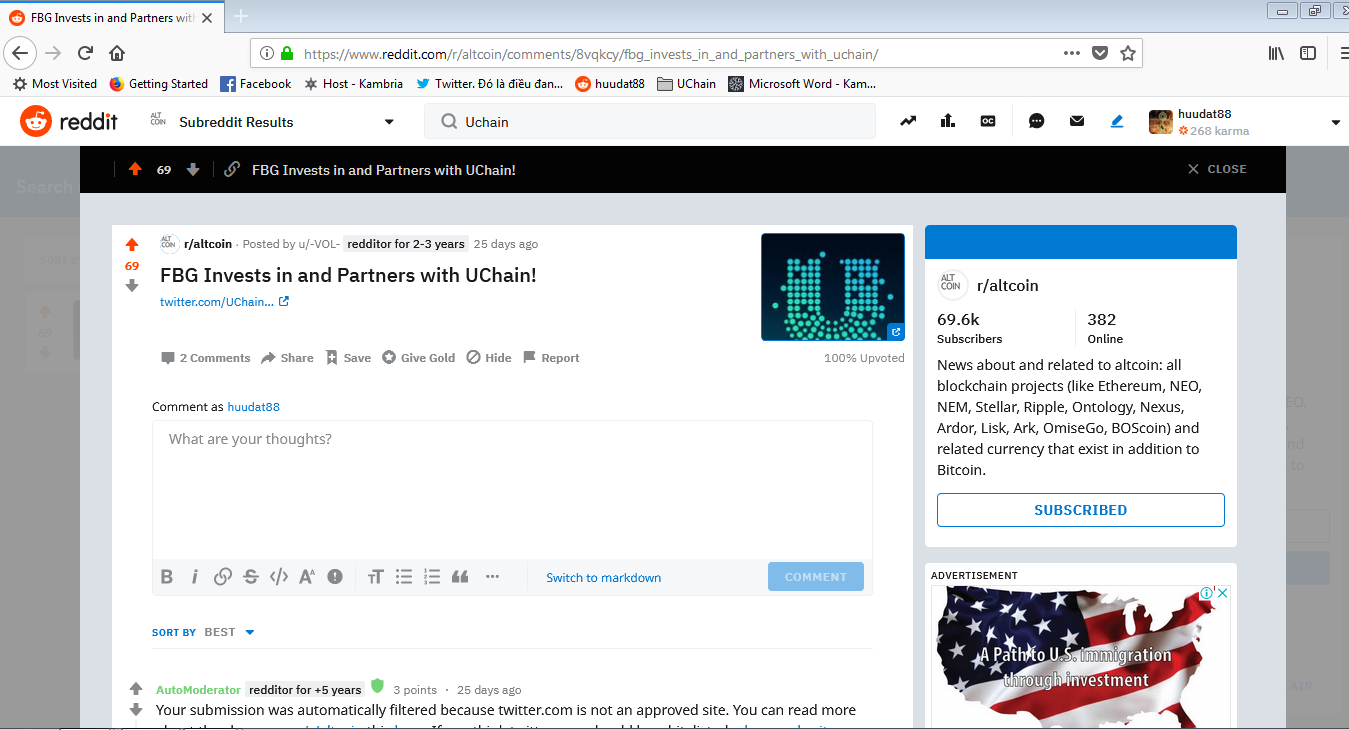Viewport: 1349px width, 730px height.
Task: Open the chat bubble icon
Action: coord(1037,122)
